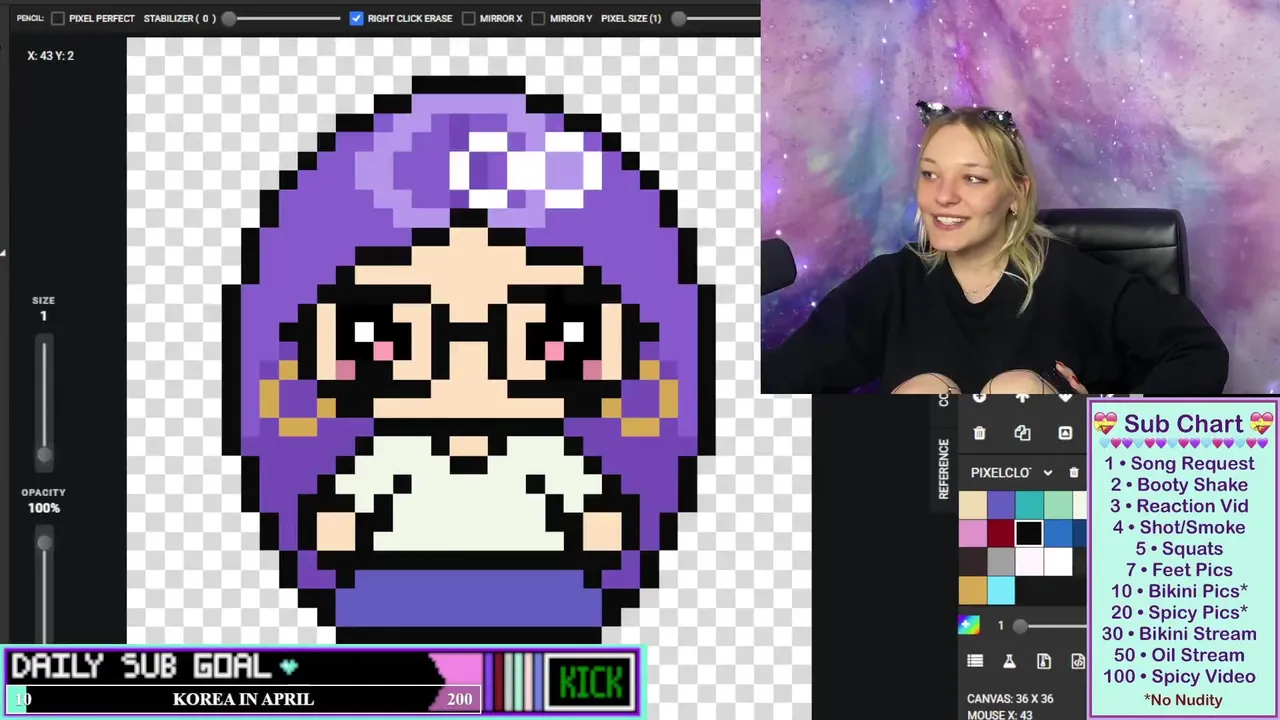Uncheck the Right Click Erase checkbox
The width and height of the screenshot is (1280, 720).
pos(356,18)
